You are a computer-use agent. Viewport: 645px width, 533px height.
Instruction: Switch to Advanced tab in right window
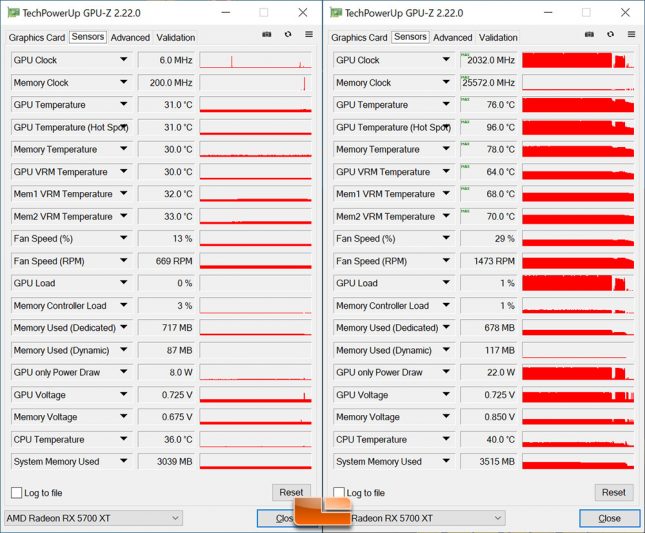(x=452, y=37)
